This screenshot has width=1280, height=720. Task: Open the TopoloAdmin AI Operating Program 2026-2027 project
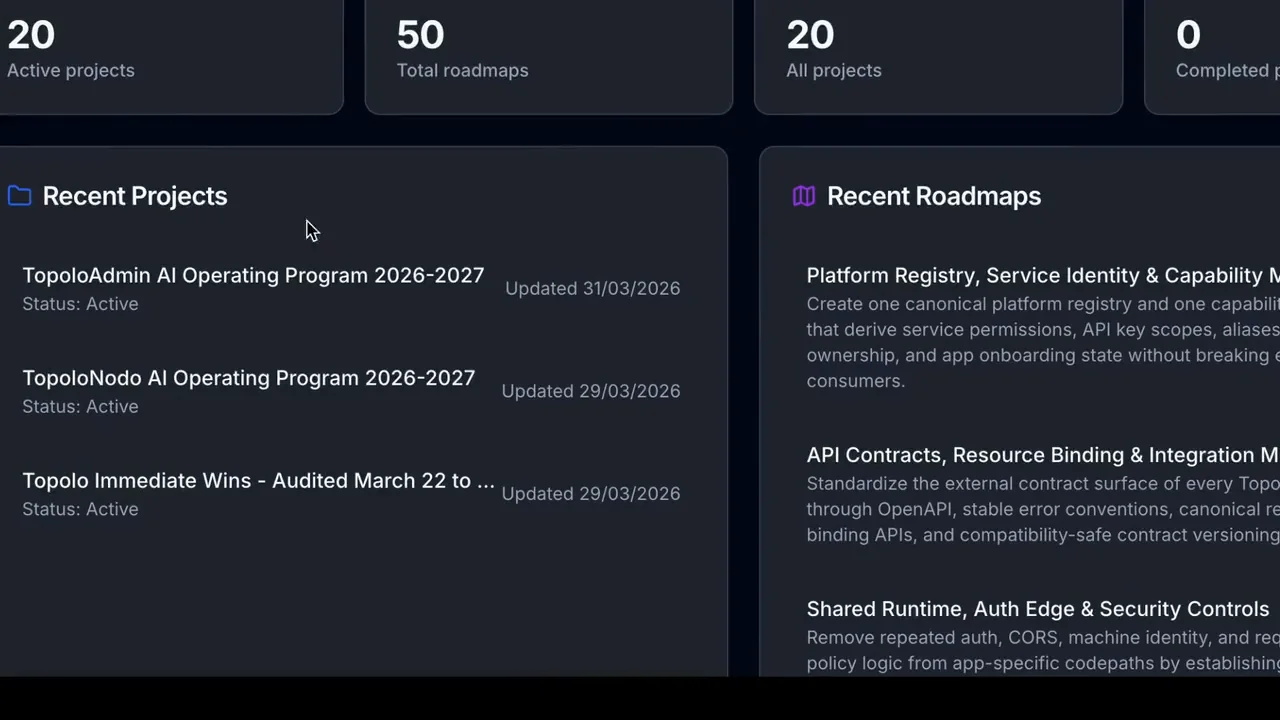point(253,275)
